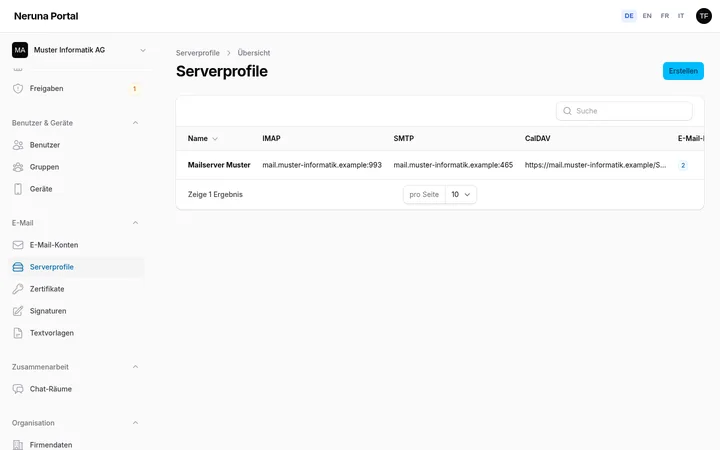
Task: Click the MA organization logo badge
Action: point(20,50)
